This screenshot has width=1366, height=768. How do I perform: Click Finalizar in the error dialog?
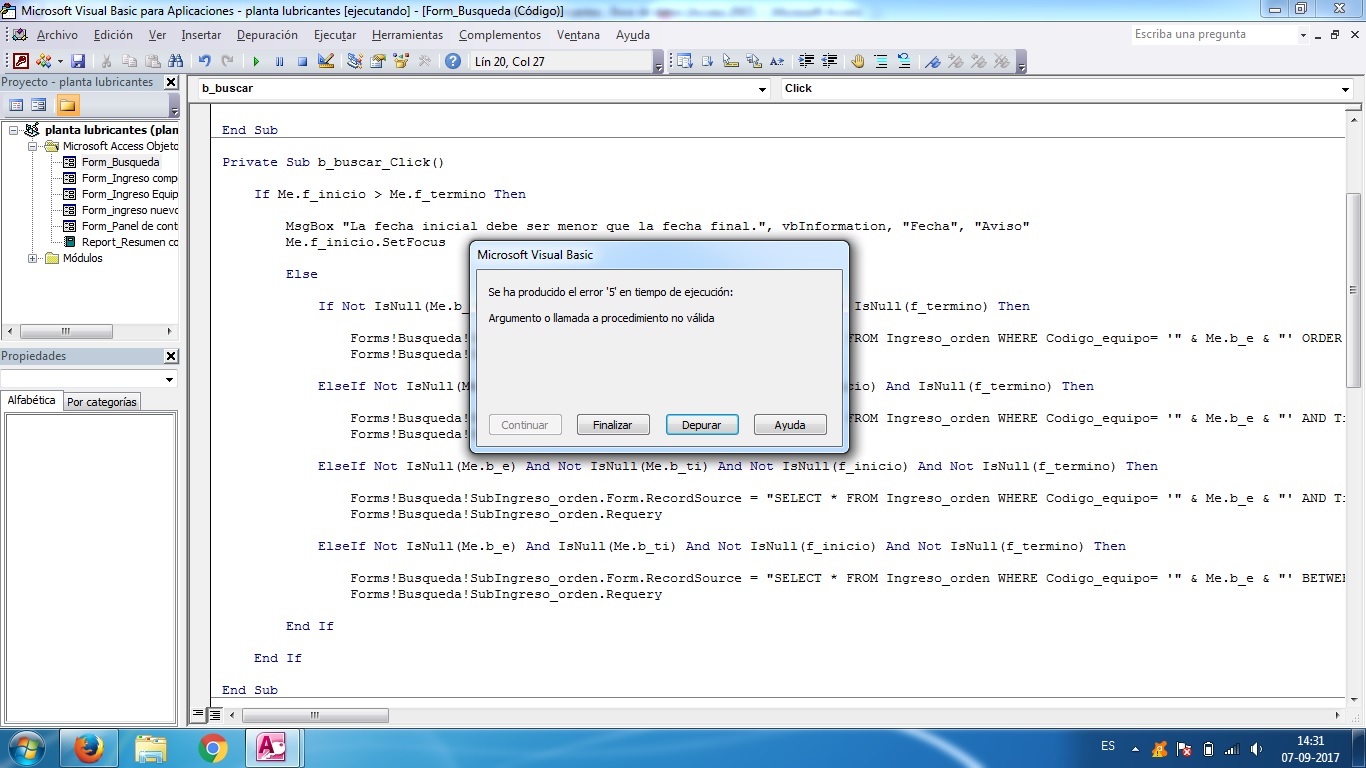(613, 425)
